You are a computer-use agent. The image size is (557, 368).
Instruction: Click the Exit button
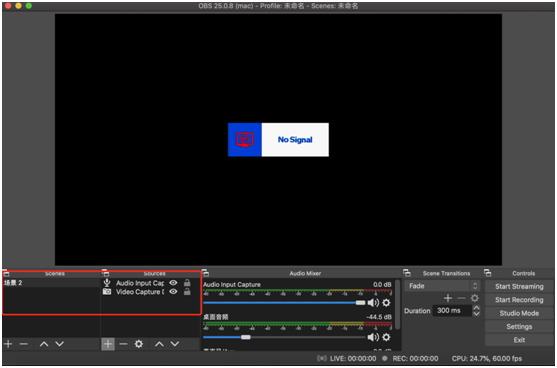519,340
